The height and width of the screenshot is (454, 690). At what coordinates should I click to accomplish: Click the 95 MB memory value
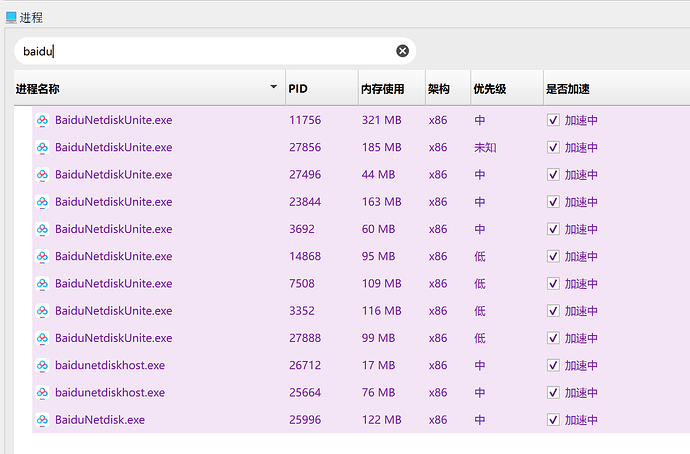pos(378,256)
